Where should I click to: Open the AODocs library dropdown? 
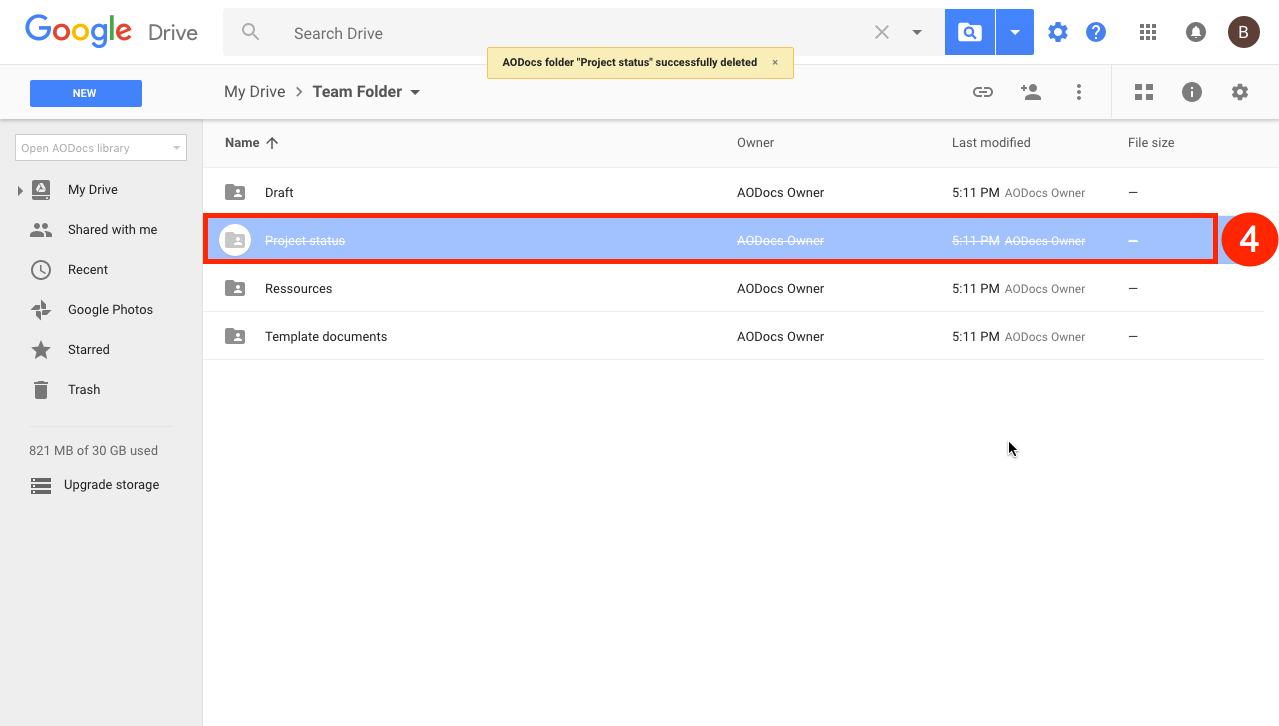point(101,148)
